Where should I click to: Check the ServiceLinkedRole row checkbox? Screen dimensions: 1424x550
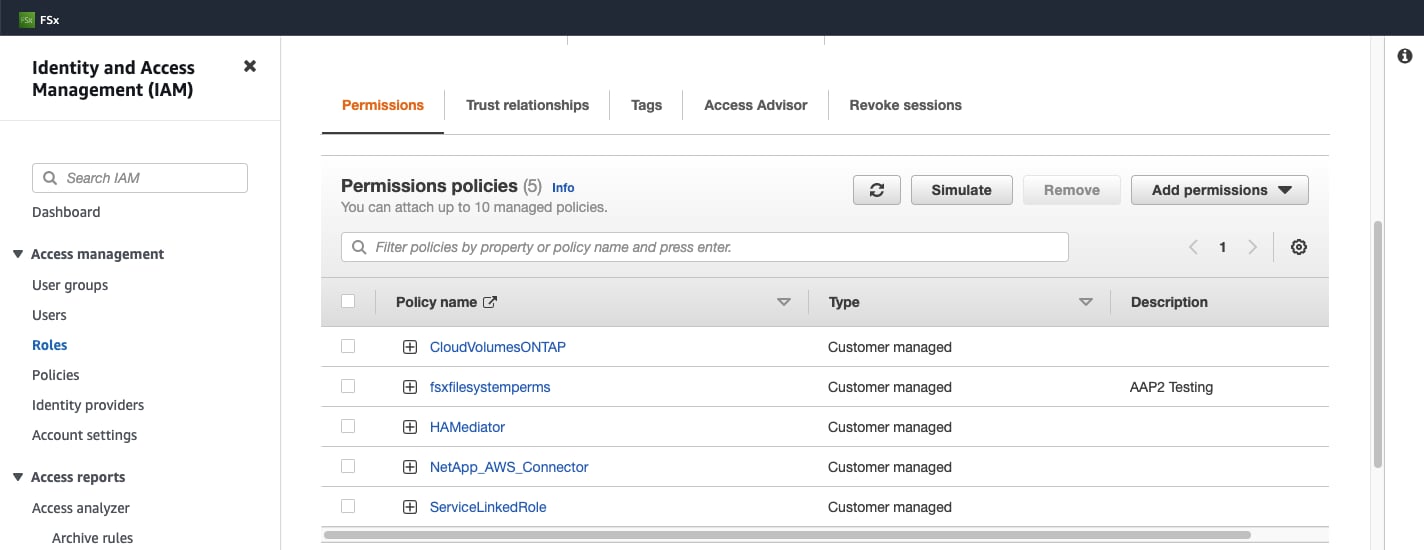348,506
